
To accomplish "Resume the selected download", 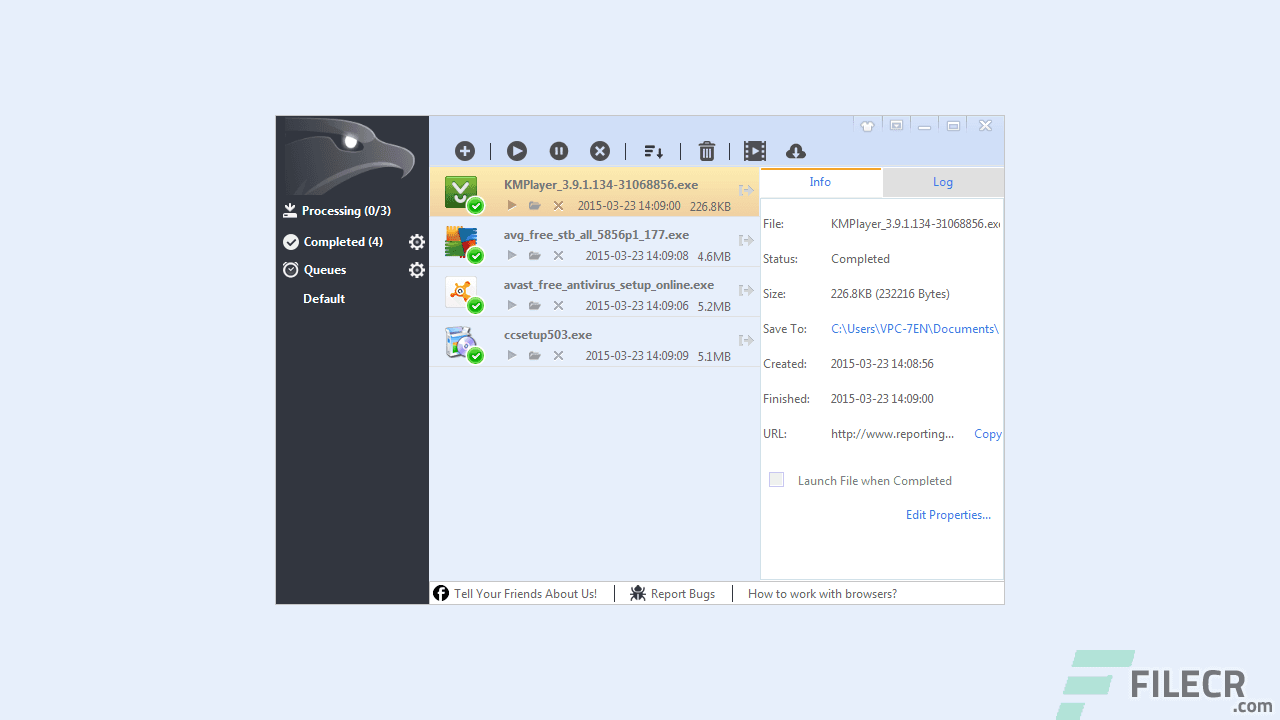I will [x=516, y=150].
